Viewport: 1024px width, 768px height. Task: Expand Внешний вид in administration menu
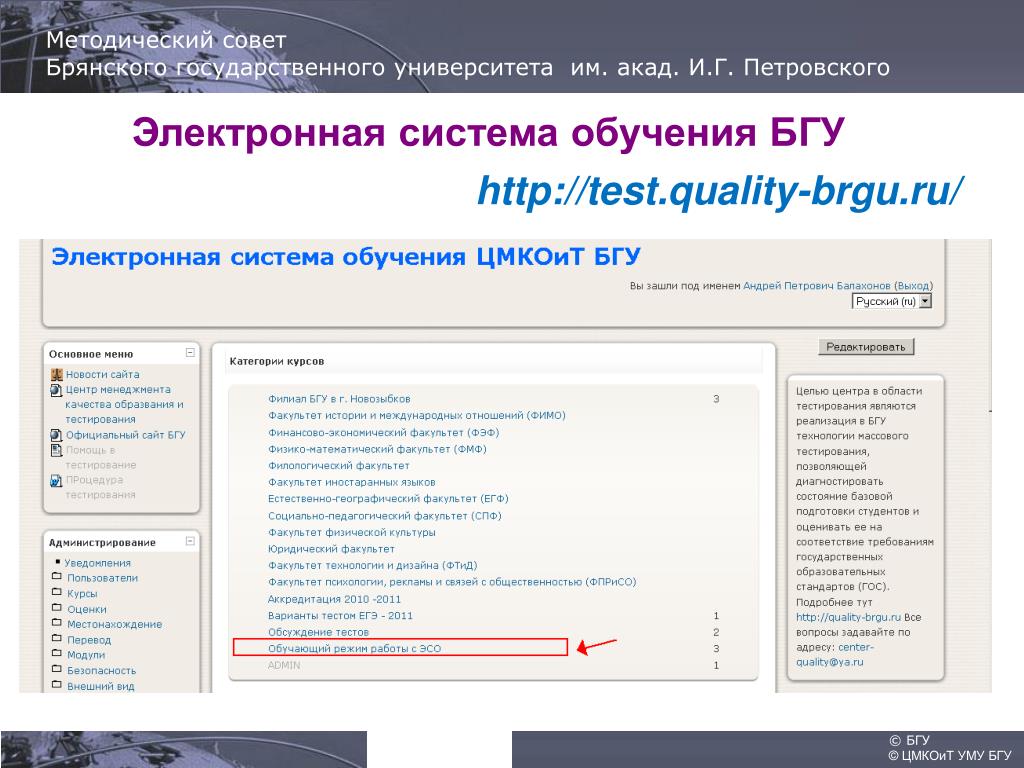101,686
